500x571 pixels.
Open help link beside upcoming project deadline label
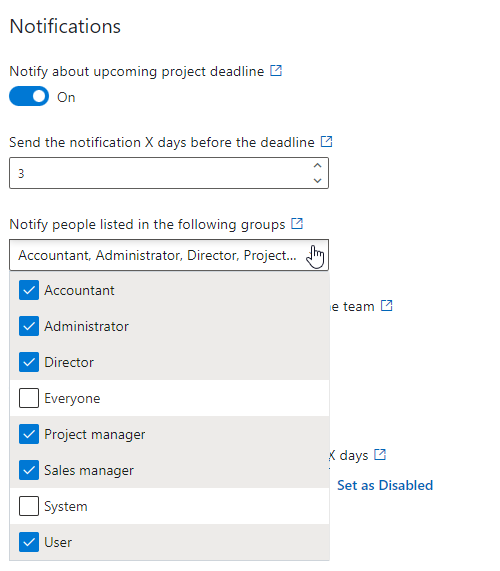tap(276, 70)
